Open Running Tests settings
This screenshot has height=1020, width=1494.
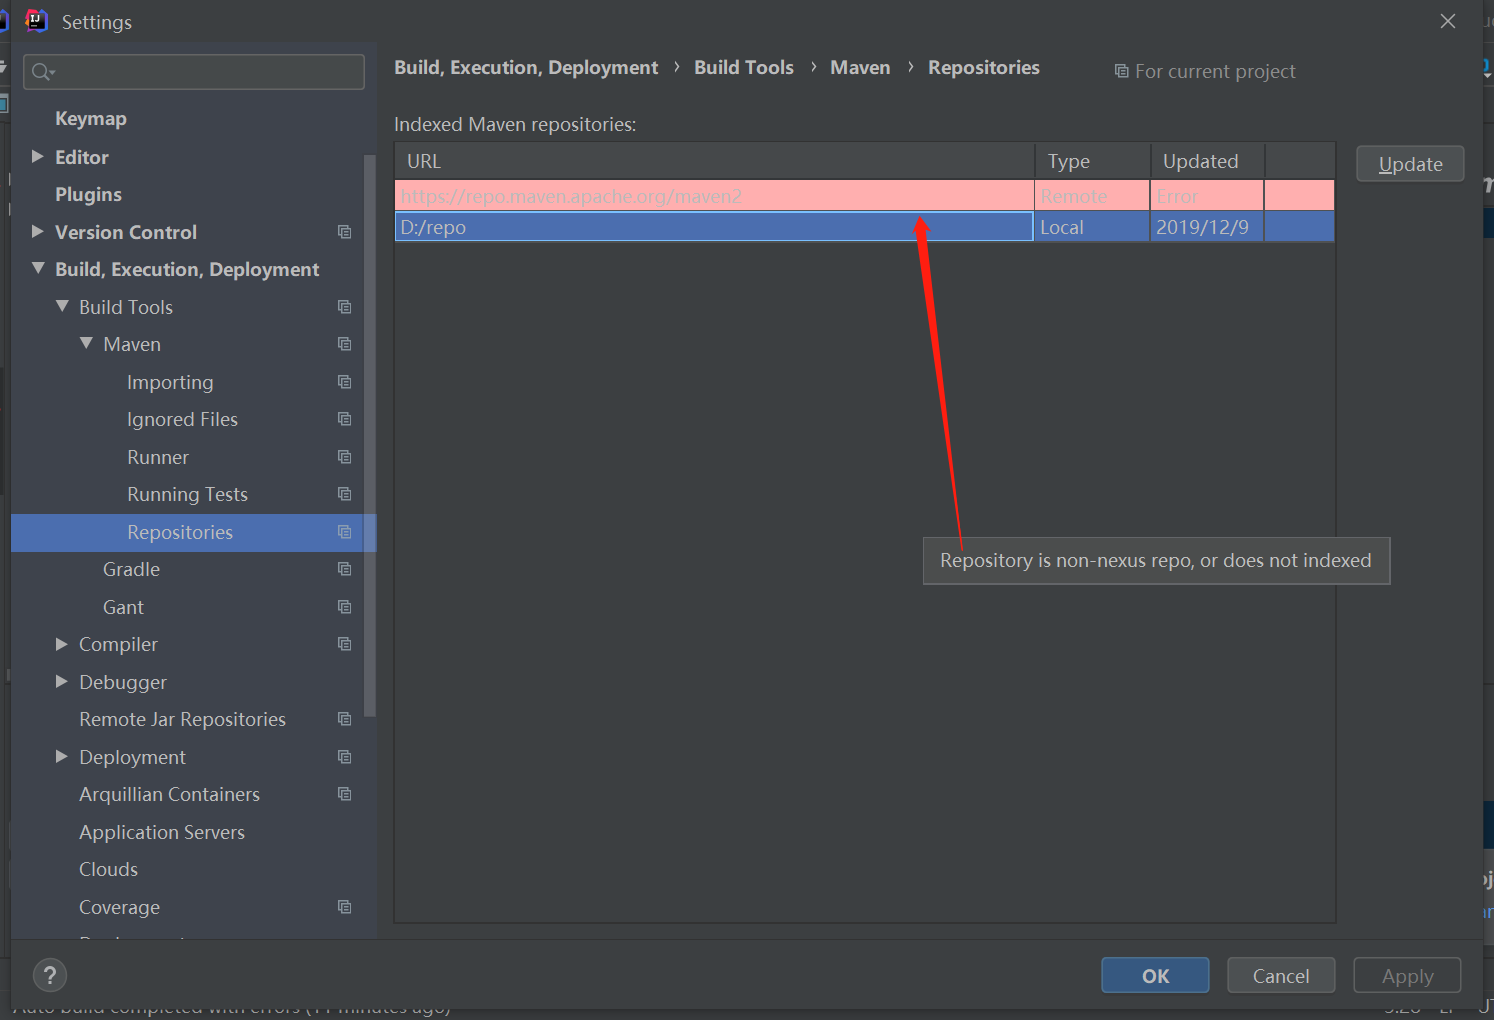187,494
